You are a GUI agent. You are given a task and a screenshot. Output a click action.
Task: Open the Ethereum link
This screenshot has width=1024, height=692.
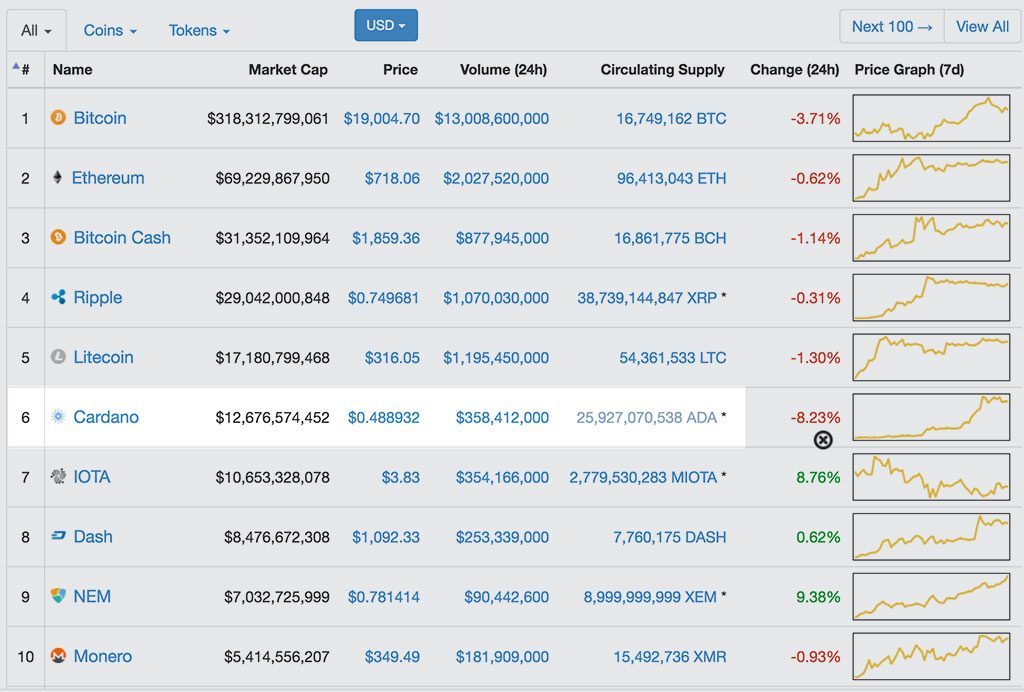click(x=108, y=178)
